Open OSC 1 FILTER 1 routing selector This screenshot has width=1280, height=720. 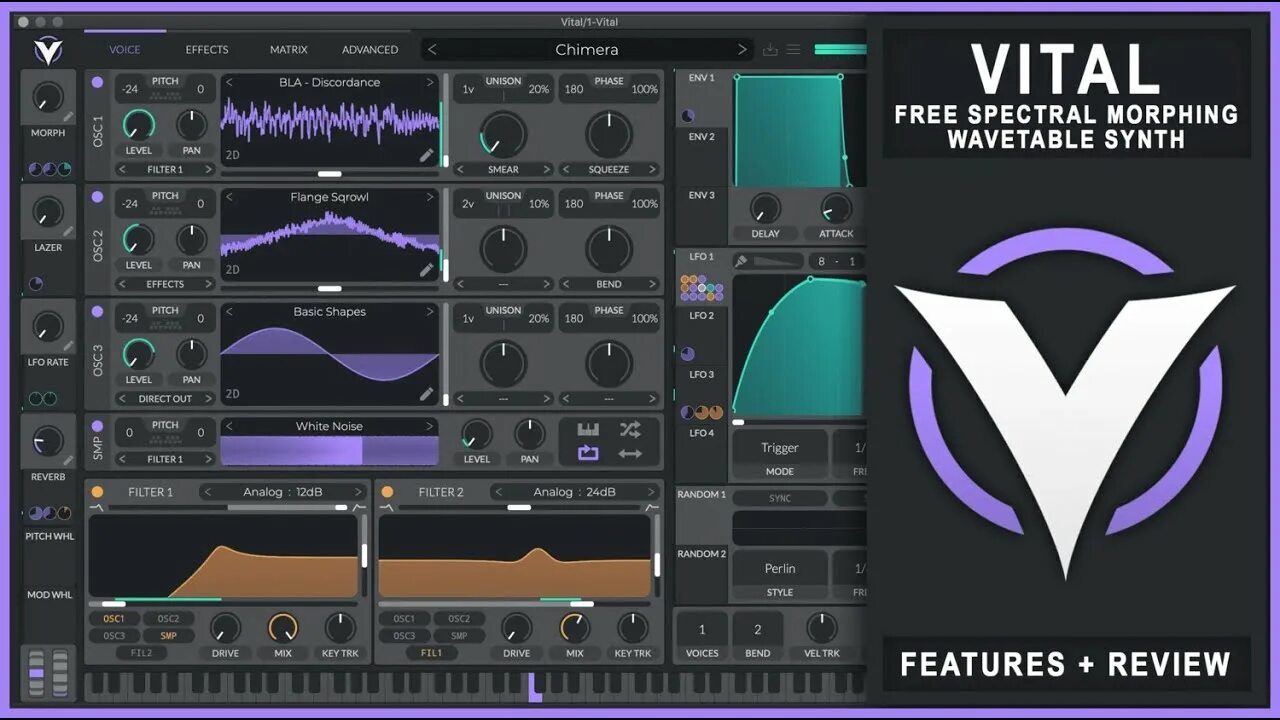165,169
